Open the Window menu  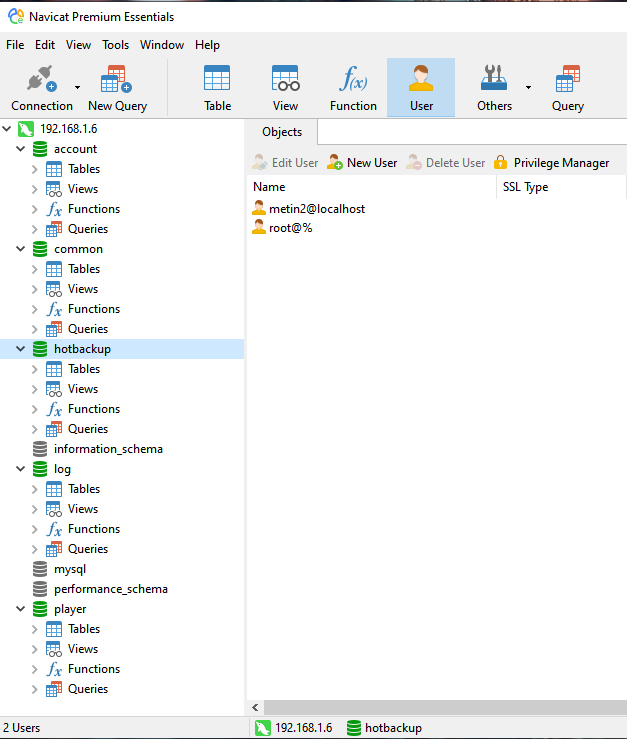(x=162, y=45)
